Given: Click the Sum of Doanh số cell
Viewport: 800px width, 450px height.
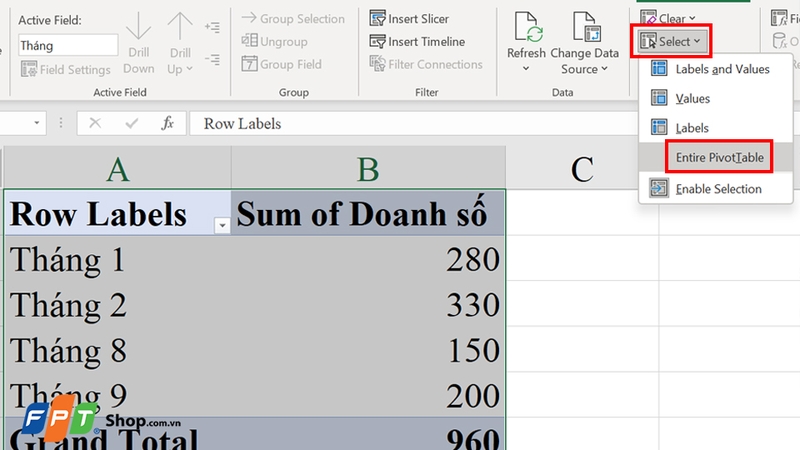Looking at the screenshot, I should point(368,213).
